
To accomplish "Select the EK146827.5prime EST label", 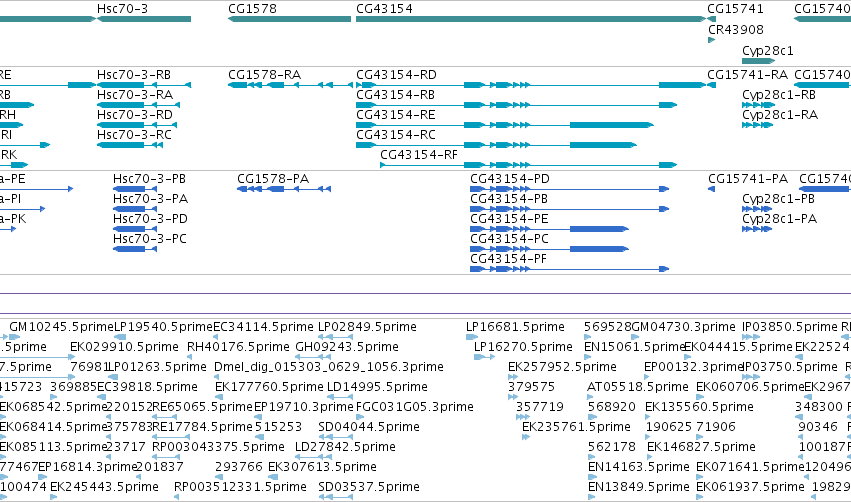I will [x=701, y=447].
